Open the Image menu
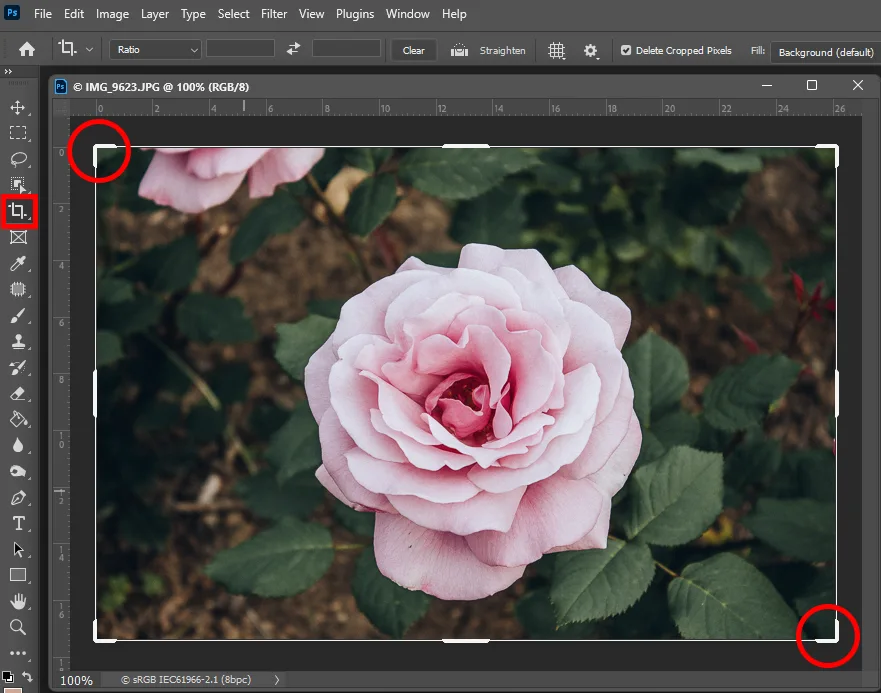Image resolution: width=881 pixels, height=693 pixels. [112, 14]
